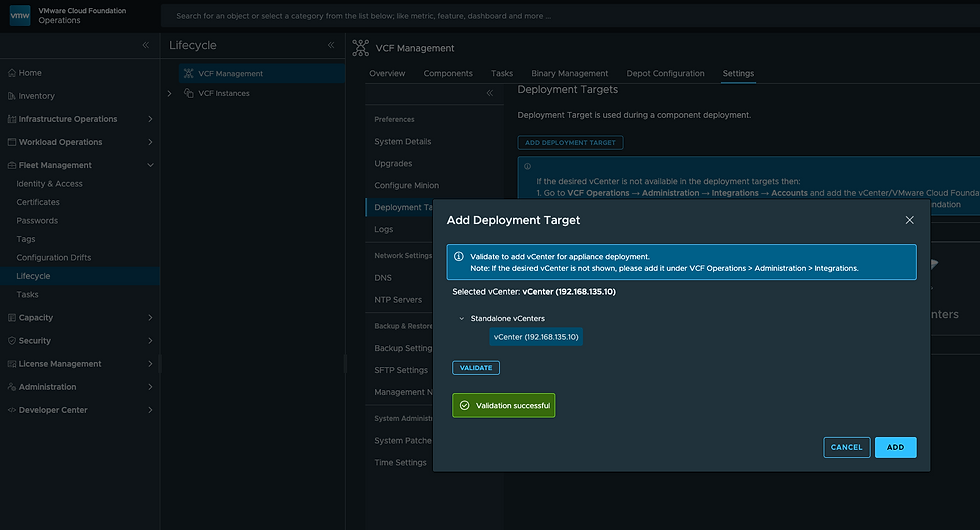This screenshot has width=980, height=530.
Task: Click ADD DEPLOYMENT TARGET button
Action: 570,142
